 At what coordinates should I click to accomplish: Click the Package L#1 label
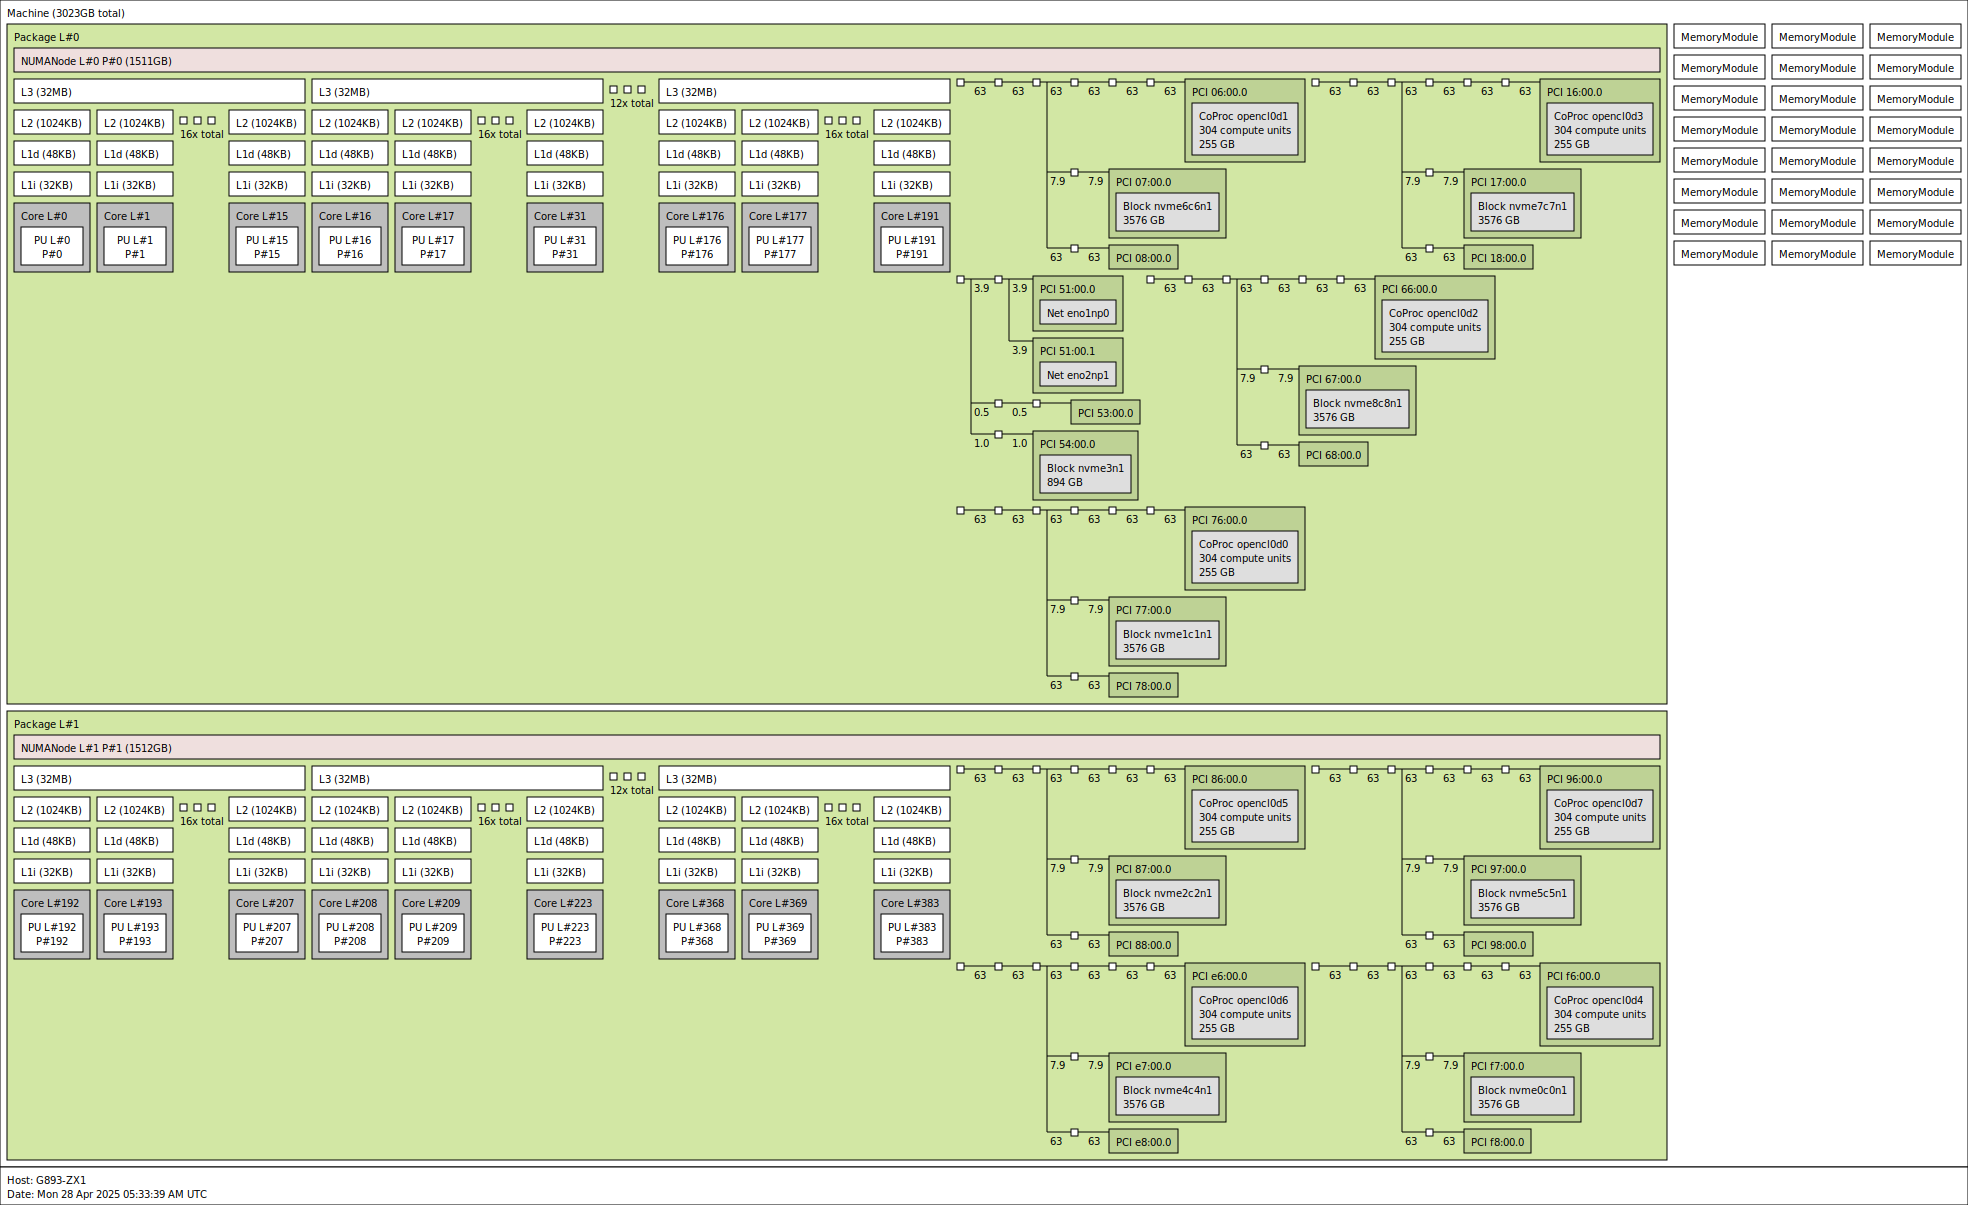[46, 724]
